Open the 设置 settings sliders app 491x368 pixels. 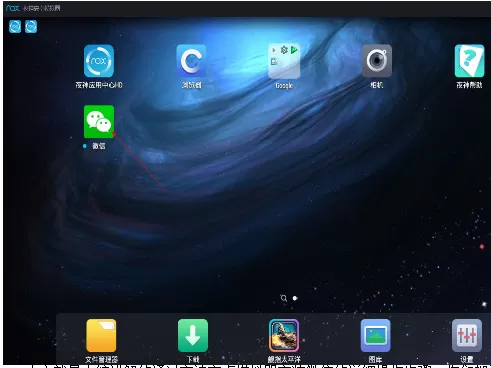coord(467,335)
